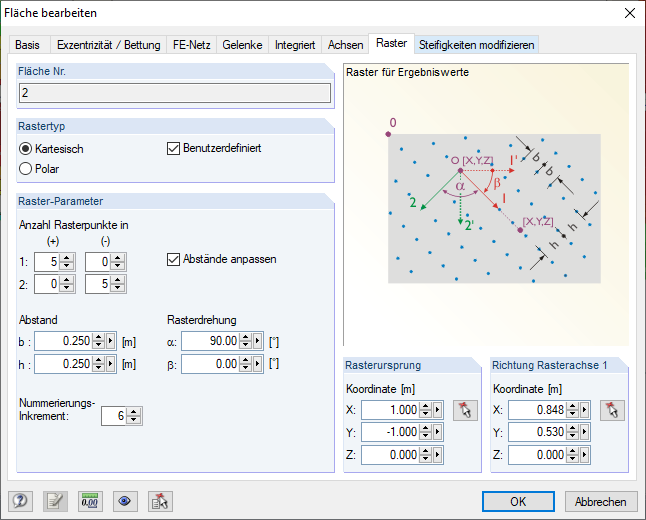Open arrow menu of Rasterachse 1 Z field
Screen dimensions: 646x520
tap(585, 455)
